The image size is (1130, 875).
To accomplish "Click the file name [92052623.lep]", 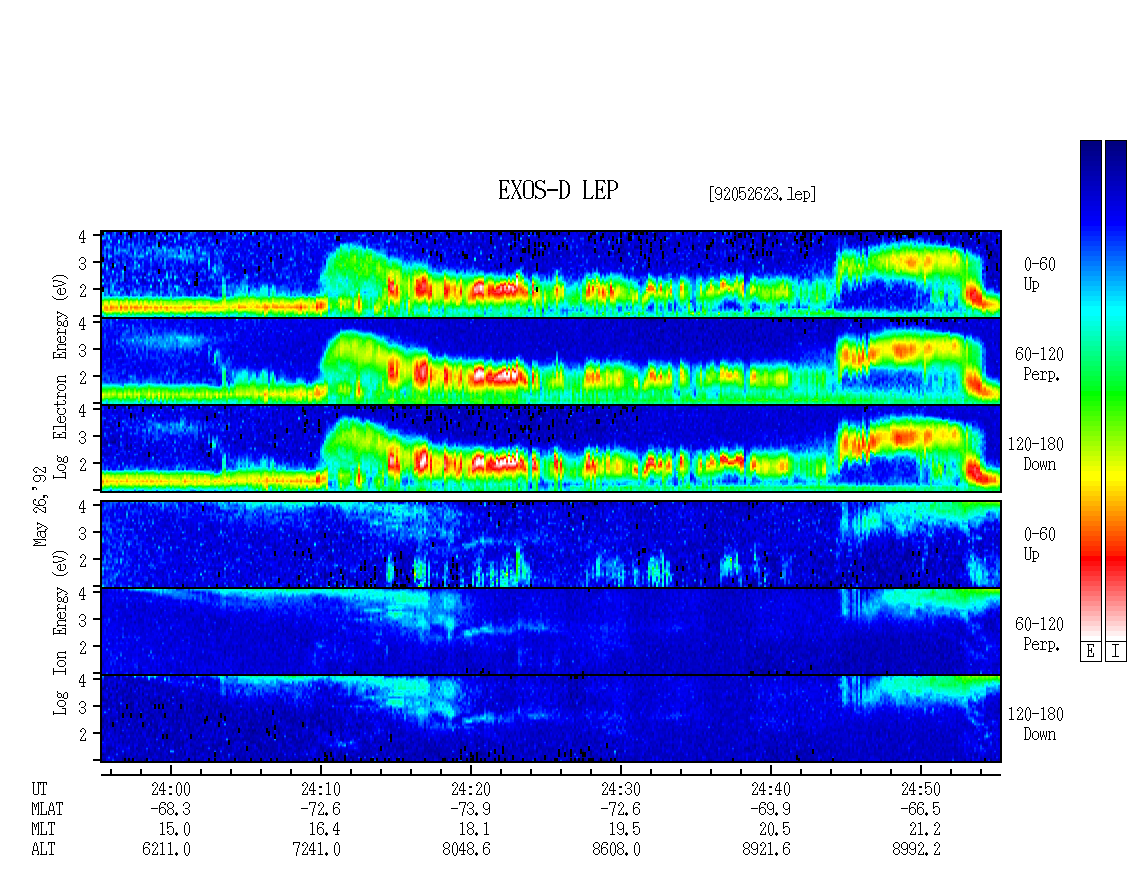I will tap(762, 193).
